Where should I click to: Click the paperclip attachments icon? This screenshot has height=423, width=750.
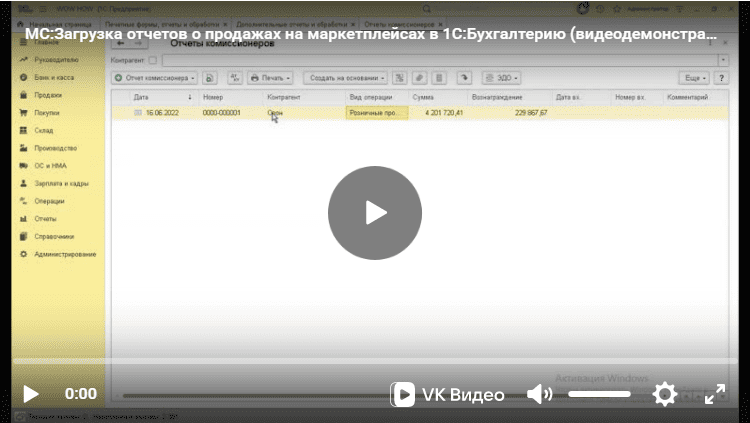click(x=419, y=78)
